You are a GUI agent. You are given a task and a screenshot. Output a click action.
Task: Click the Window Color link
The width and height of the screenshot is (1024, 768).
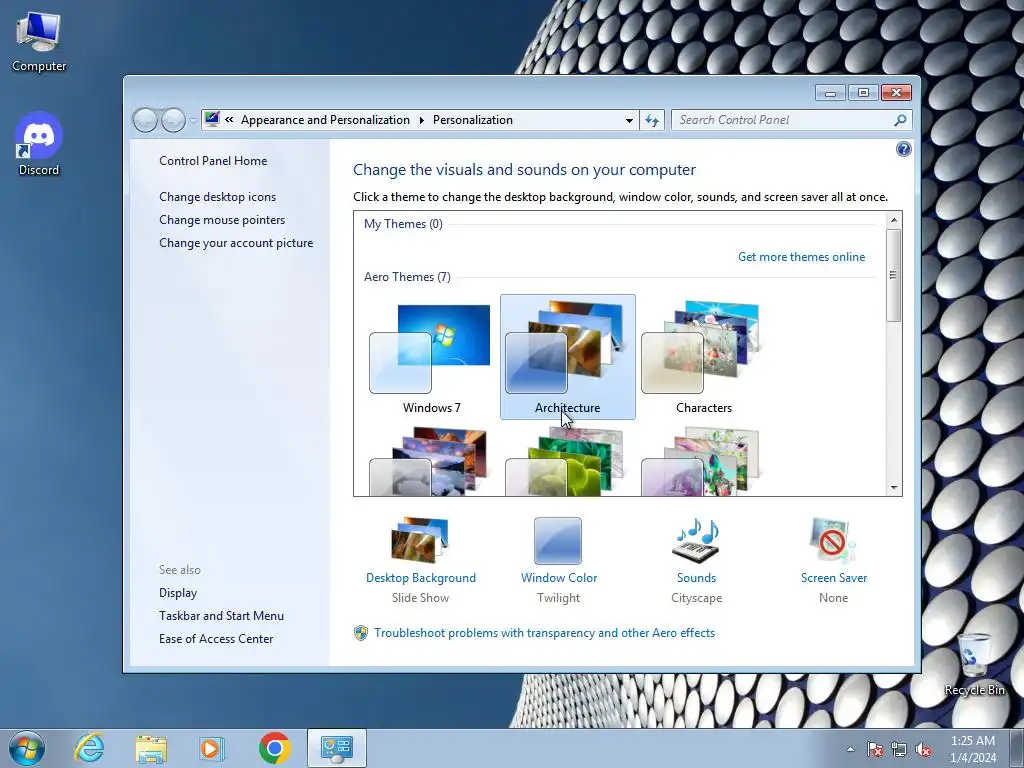[x=559, y=578]
